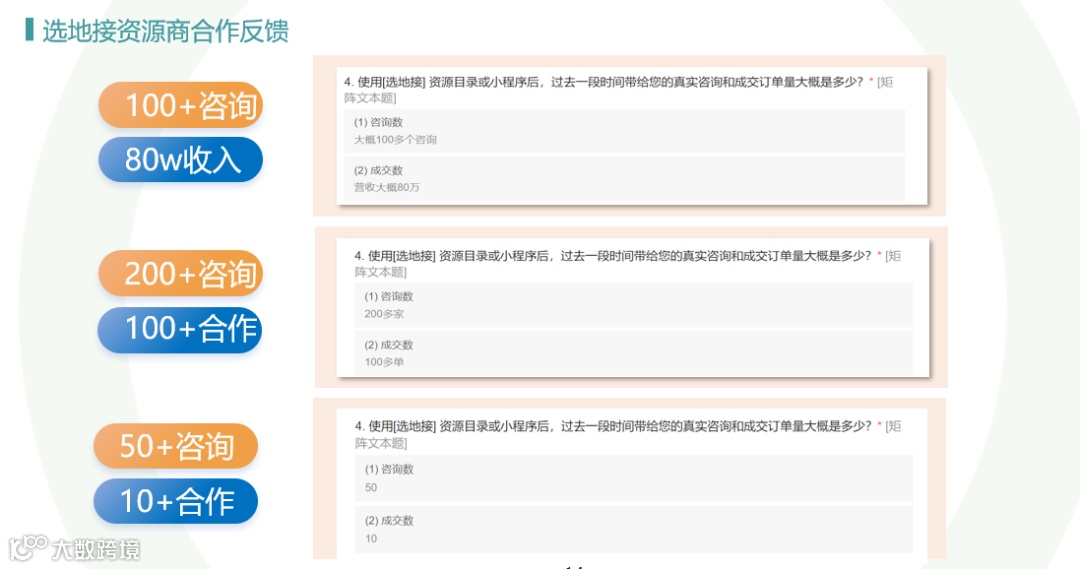Click the answer field 200多家

tap(384, 314)
